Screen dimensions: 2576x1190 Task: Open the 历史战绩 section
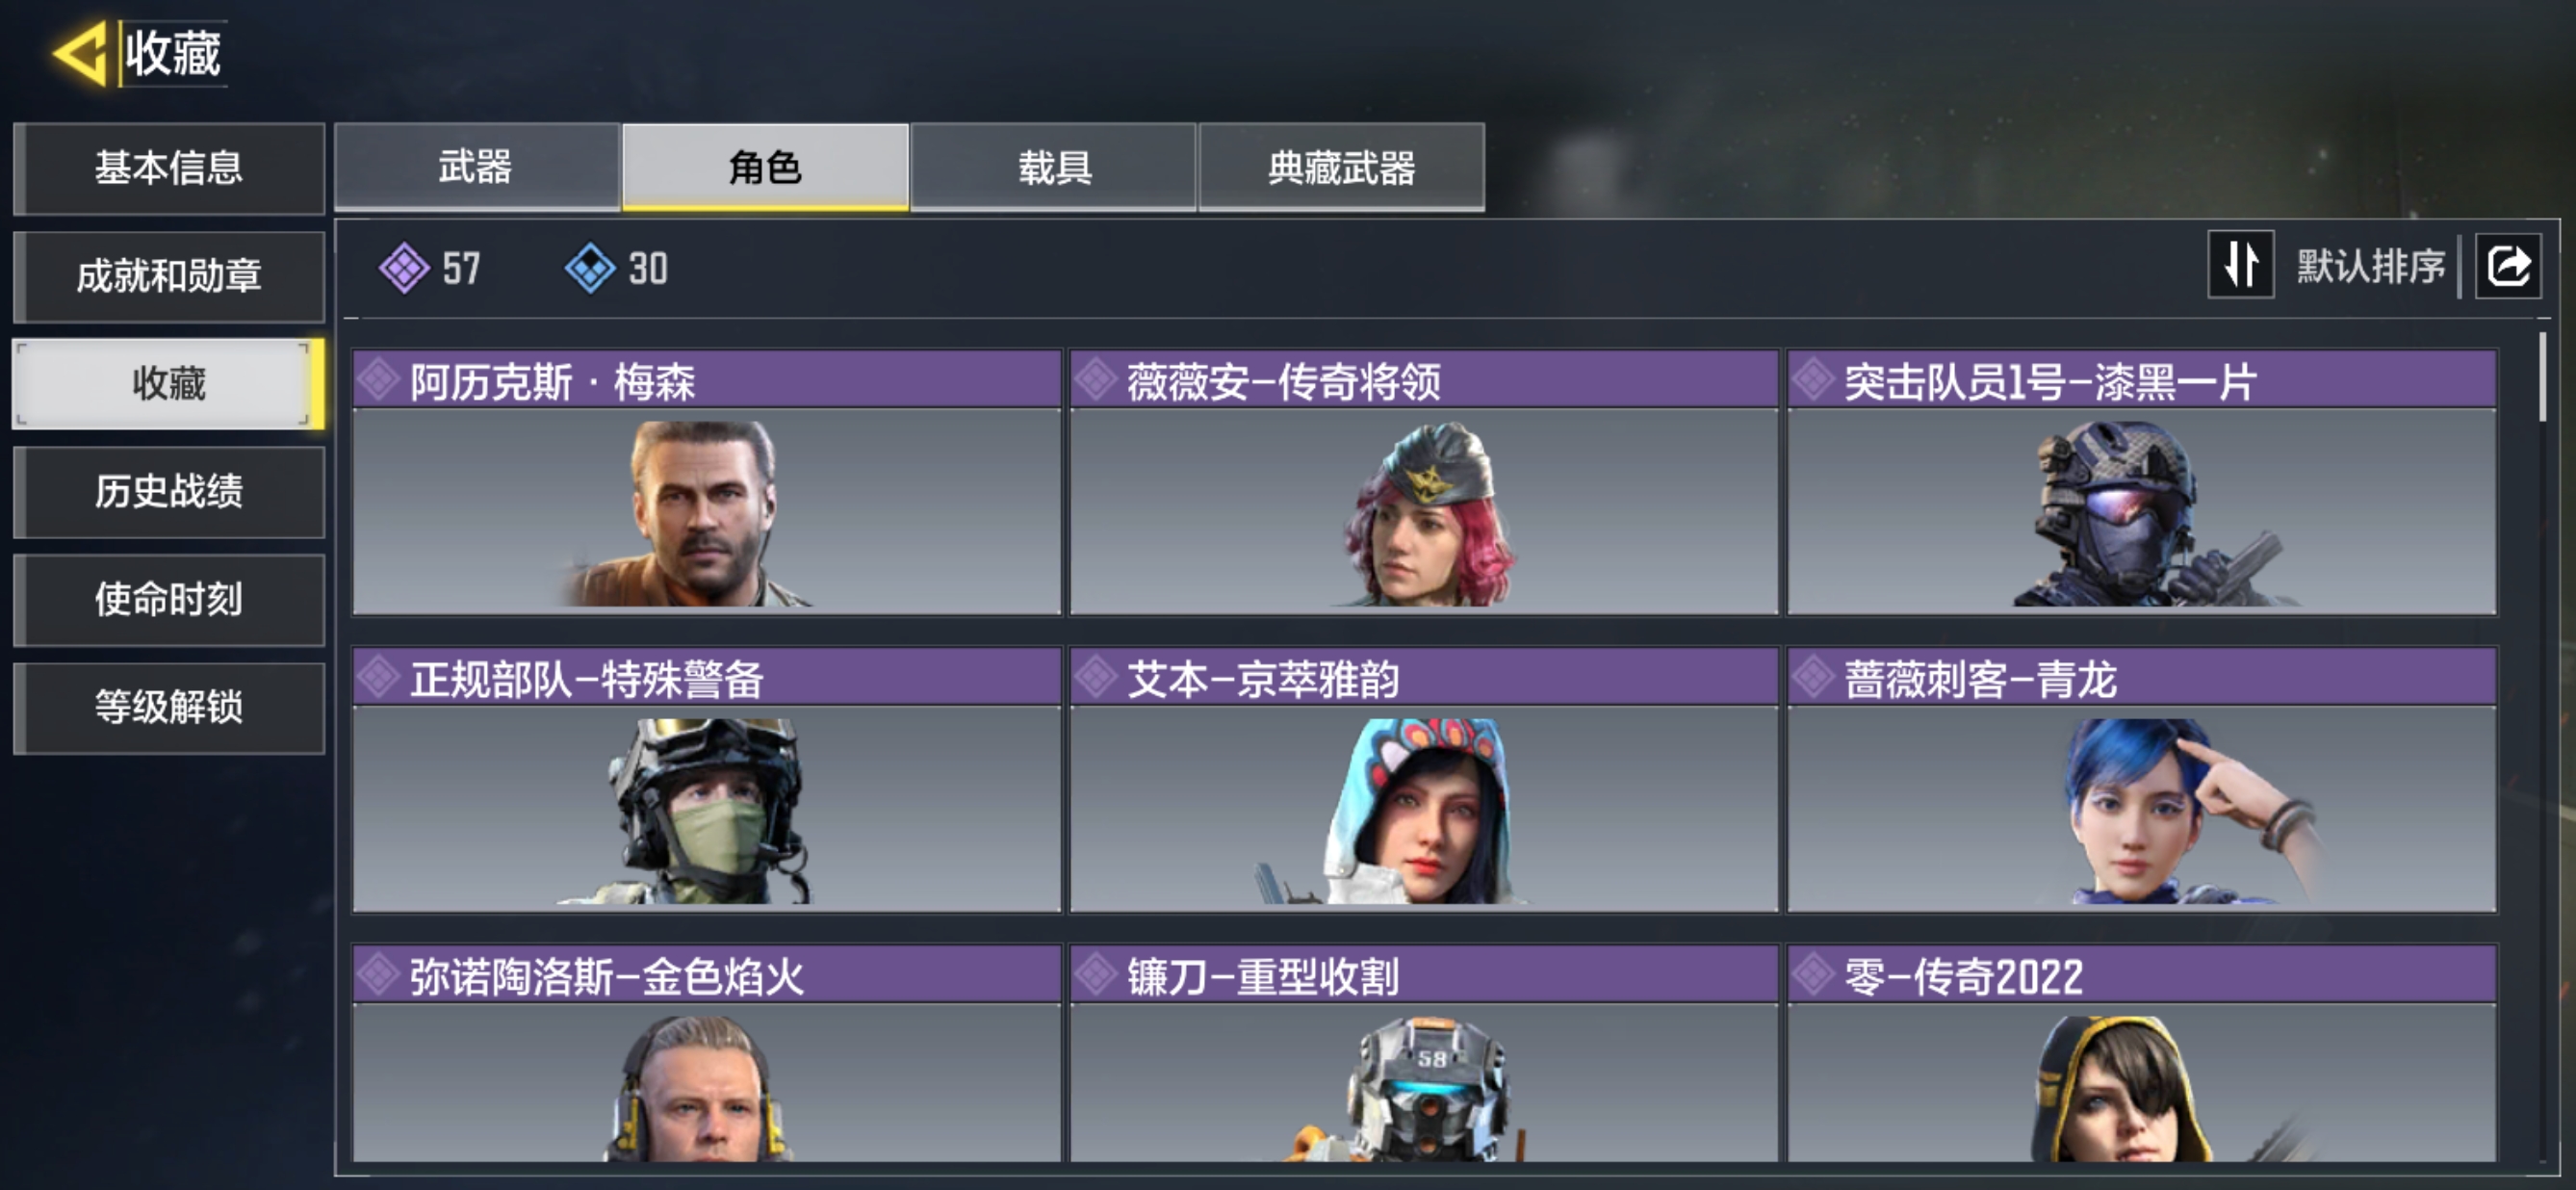point(169,492)
